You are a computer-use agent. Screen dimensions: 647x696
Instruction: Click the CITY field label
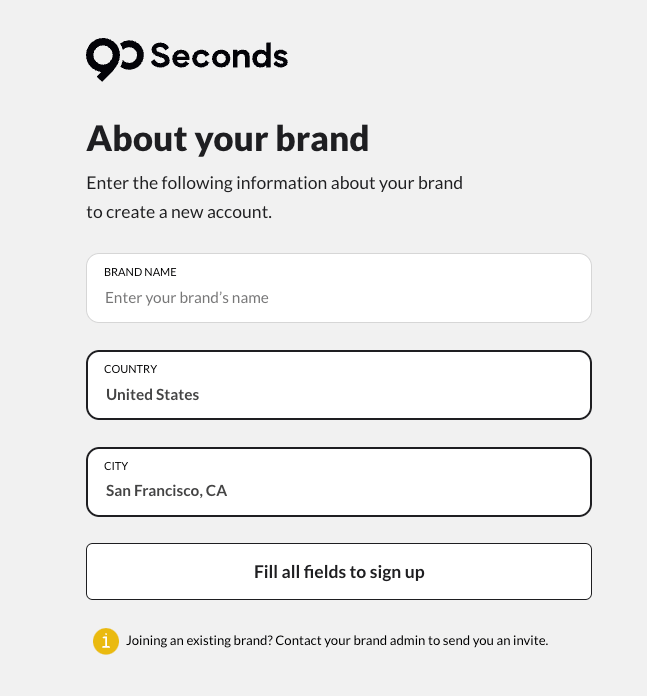tap(116, 466)
